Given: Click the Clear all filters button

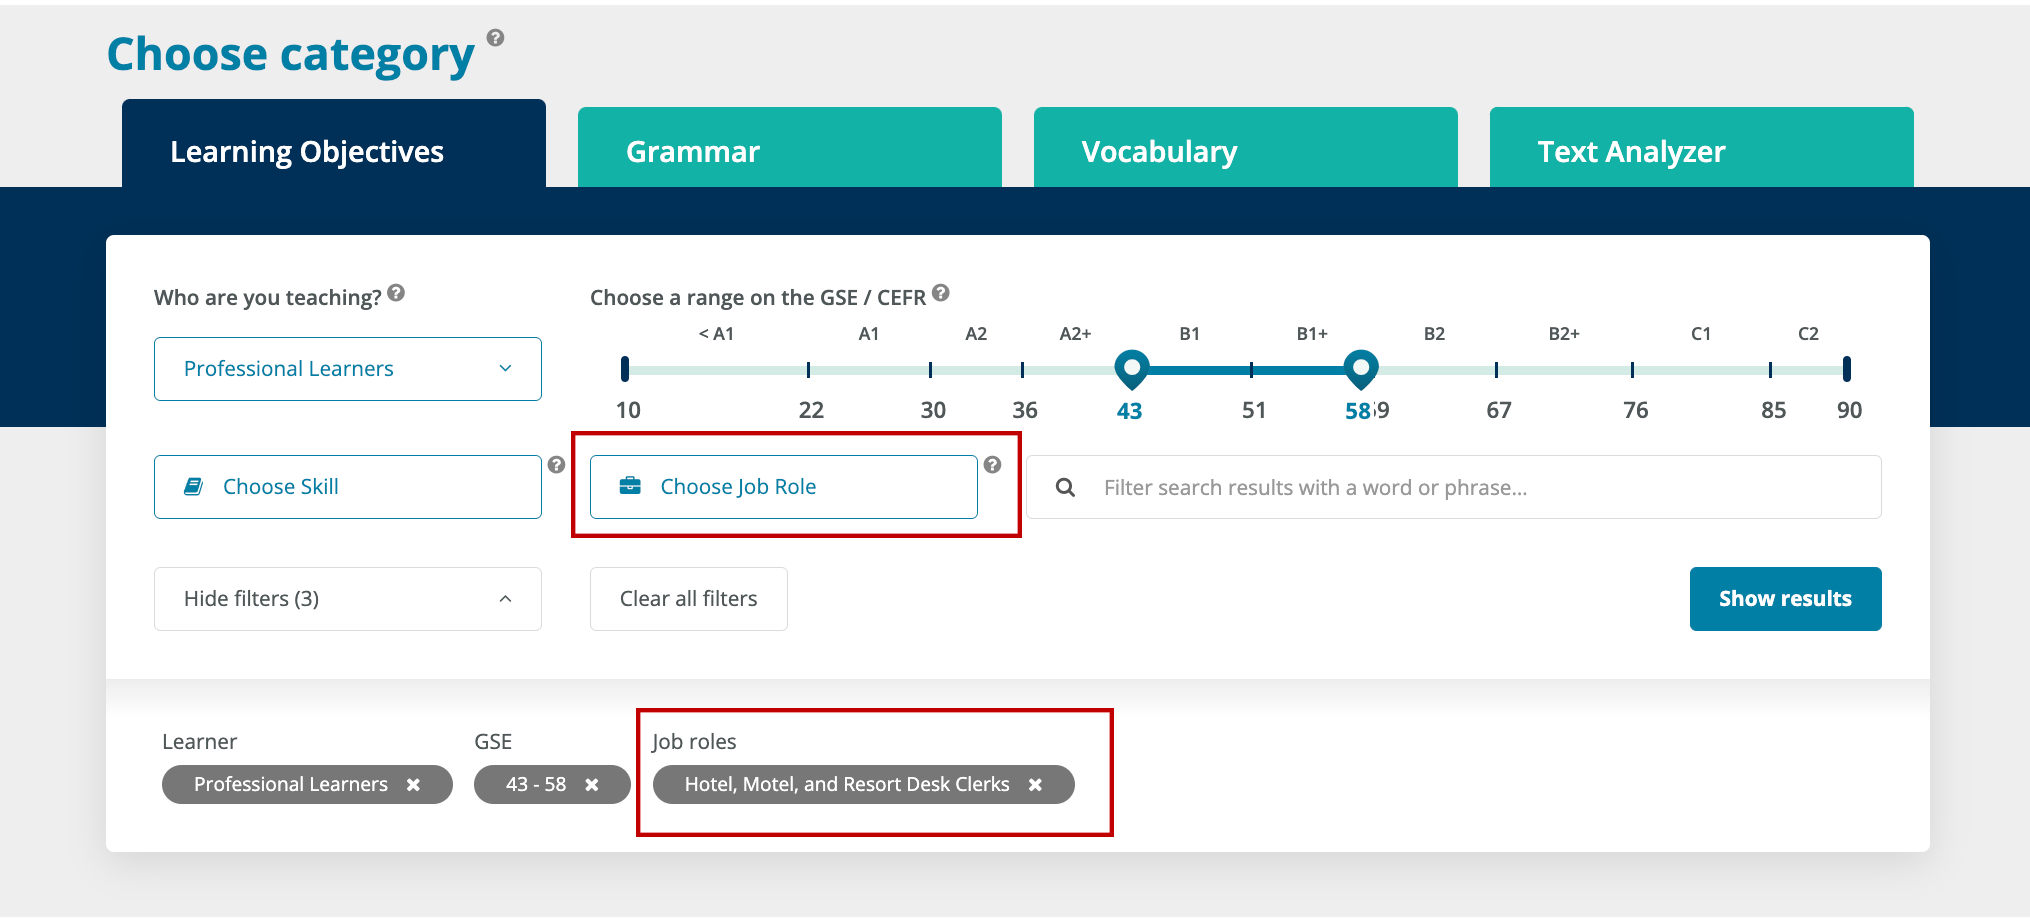Looking at the screenshot, I should [688, 598].
